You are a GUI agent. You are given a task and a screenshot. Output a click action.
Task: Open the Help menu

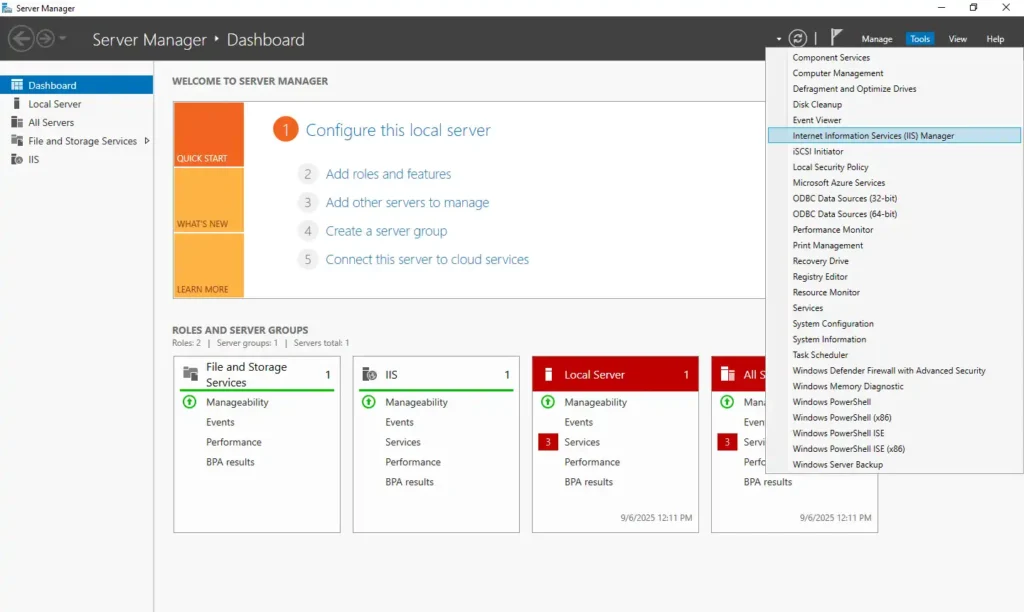(995, 39)
